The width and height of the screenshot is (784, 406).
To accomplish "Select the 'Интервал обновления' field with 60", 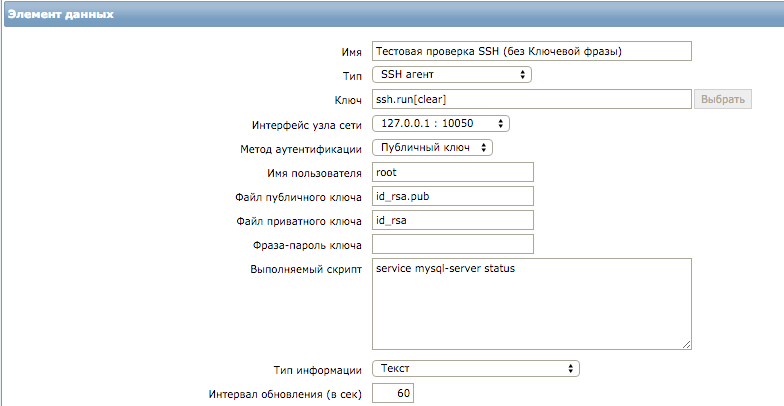I will (392, 394).
